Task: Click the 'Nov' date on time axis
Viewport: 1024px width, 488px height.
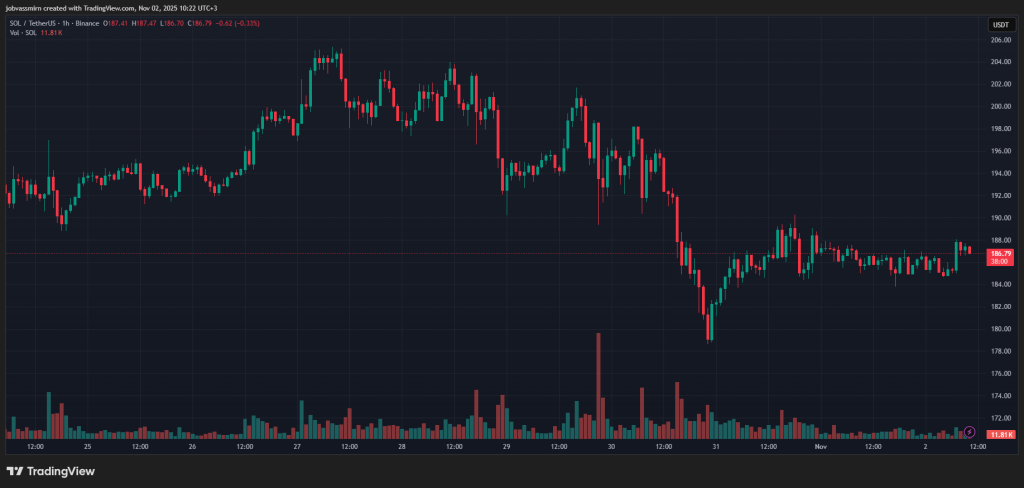Action: tap(821, 447)
